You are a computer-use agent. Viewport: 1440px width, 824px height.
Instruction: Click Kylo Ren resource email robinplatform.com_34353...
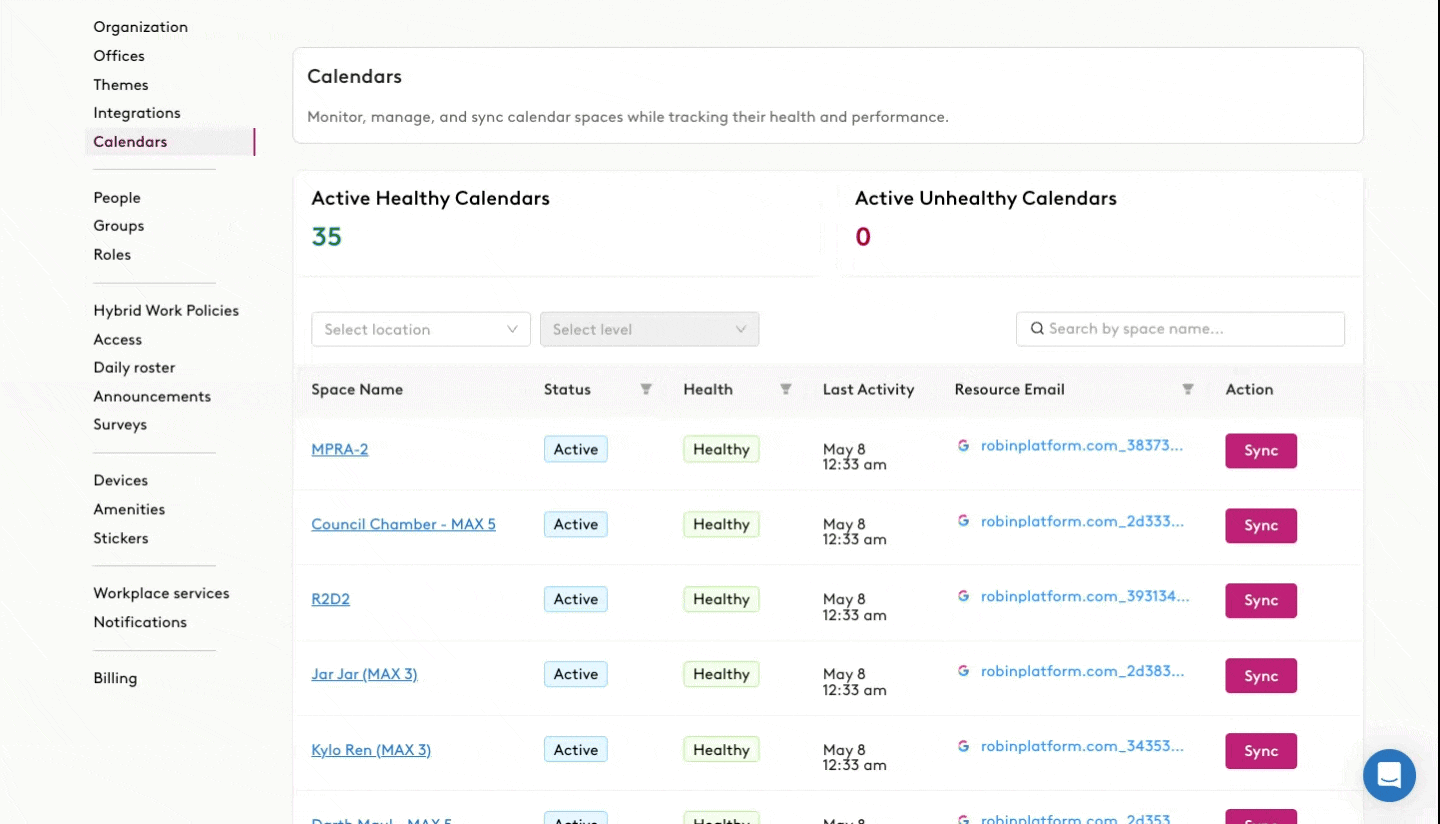[1082, 746]
